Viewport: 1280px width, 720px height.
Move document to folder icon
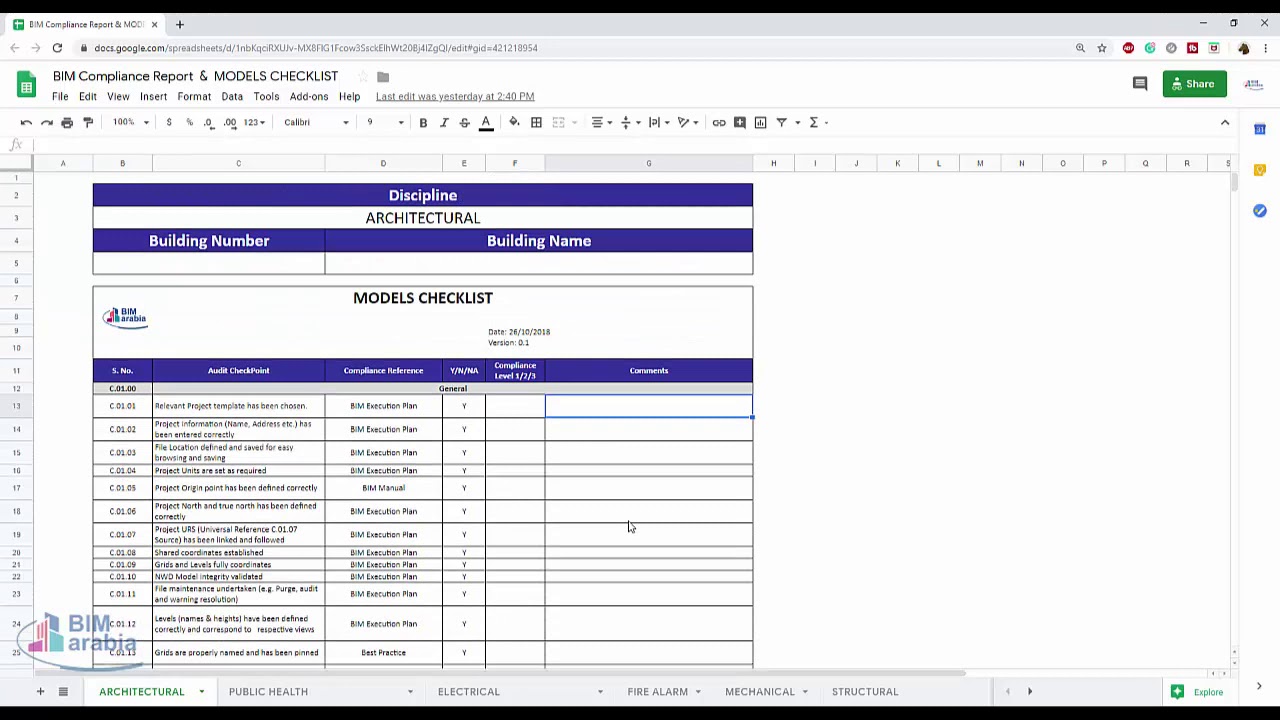point(383,76)
